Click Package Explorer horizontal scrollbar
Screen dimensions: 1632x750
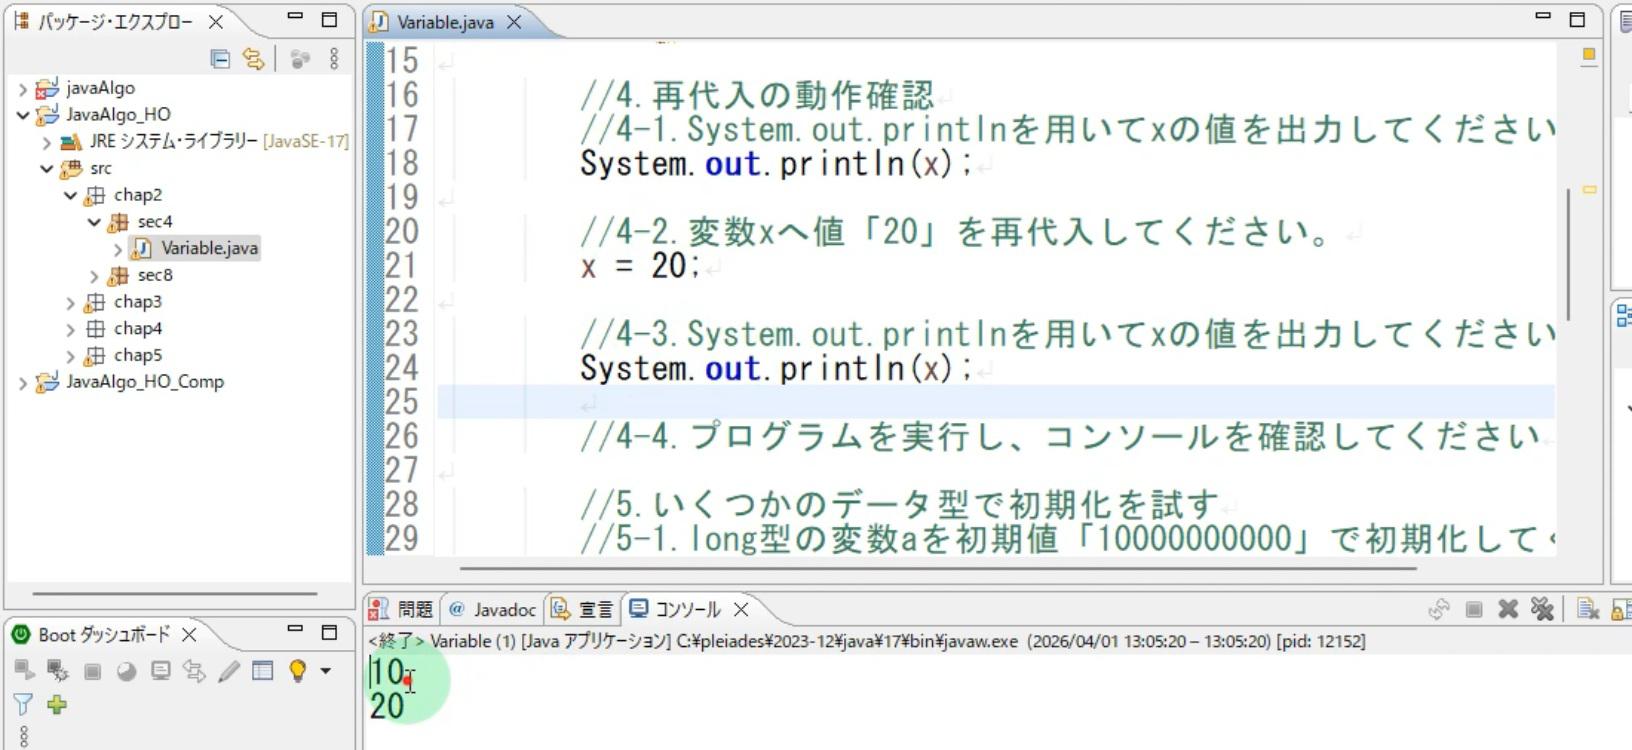click(x=174, y=594)
